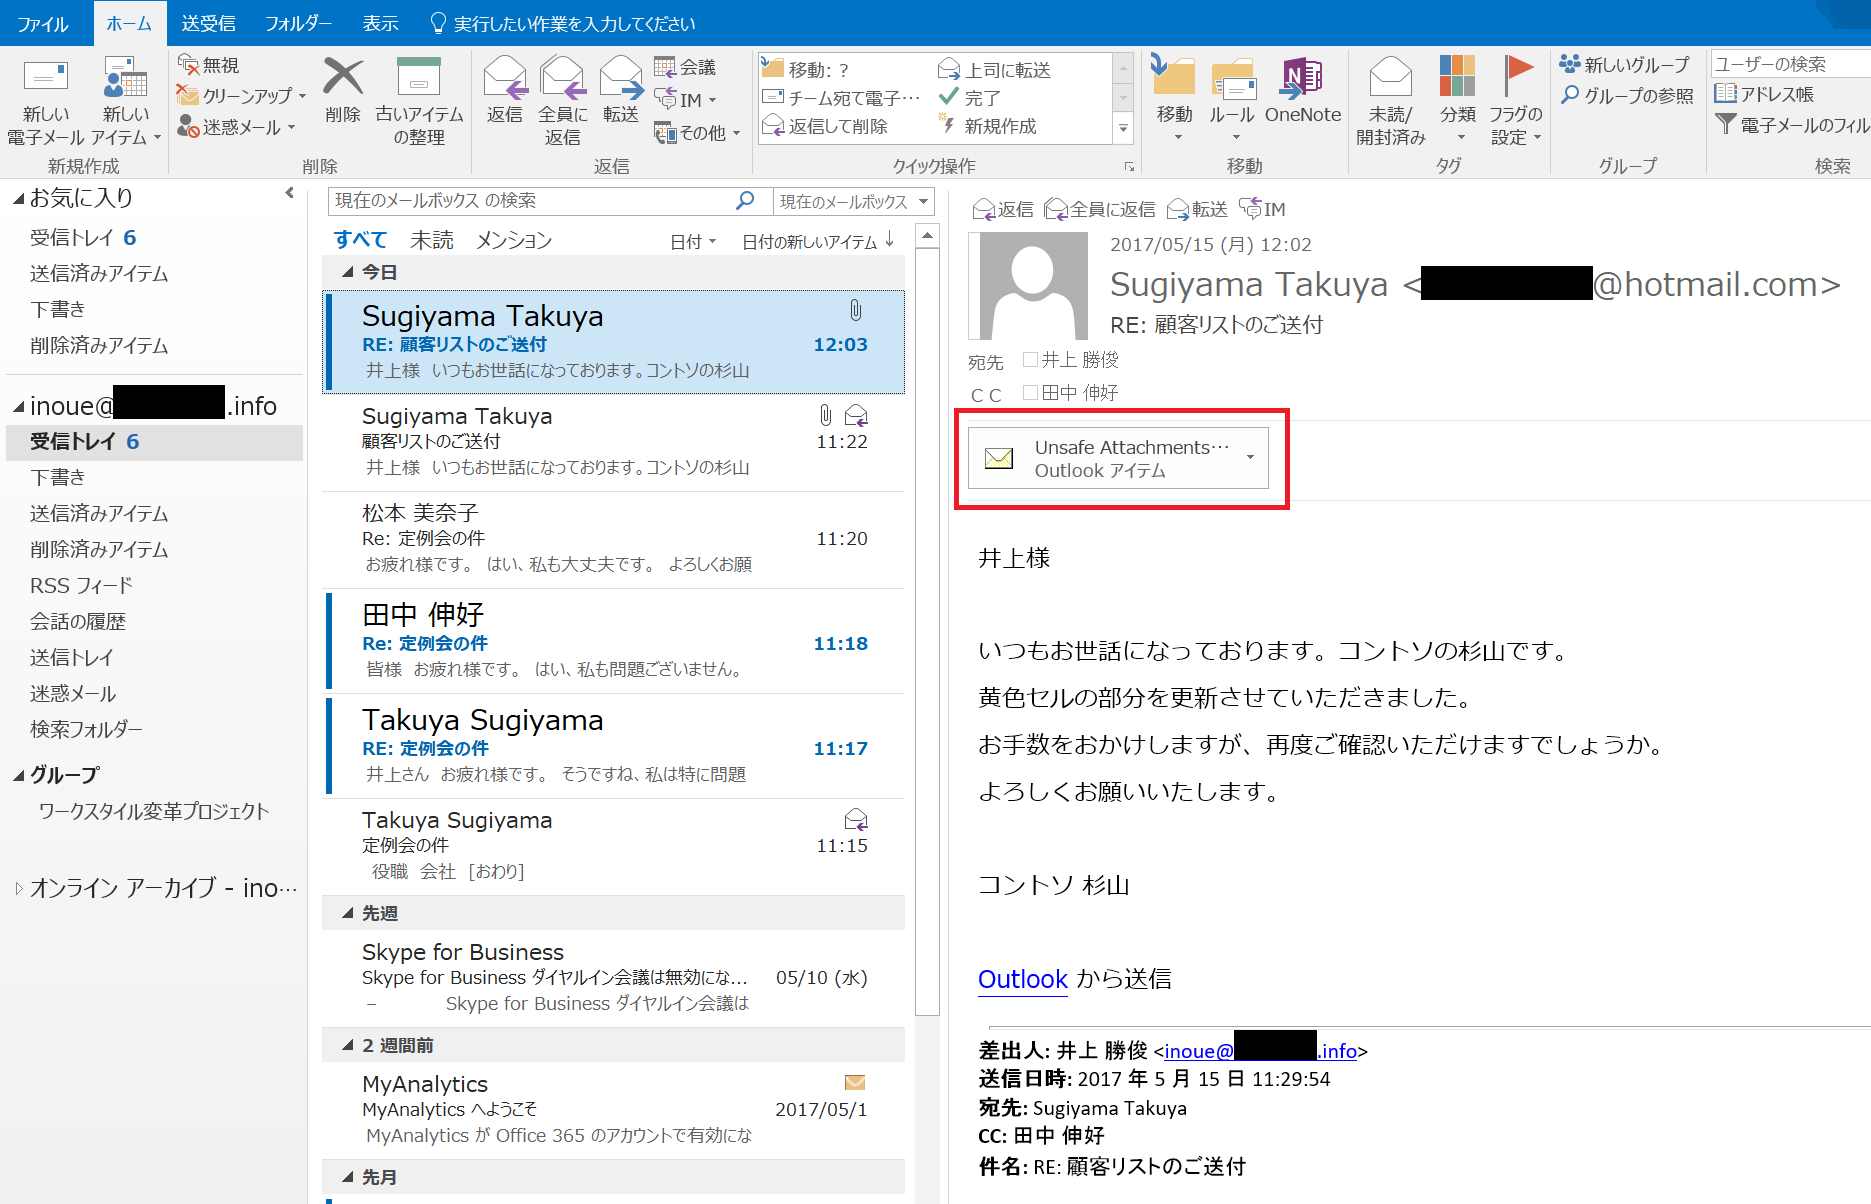This screenshot has width=1871, height=1204.
Task: Select 松本 美奈子 Re: 定例会の件 email
Action: (x=614, y=540)
